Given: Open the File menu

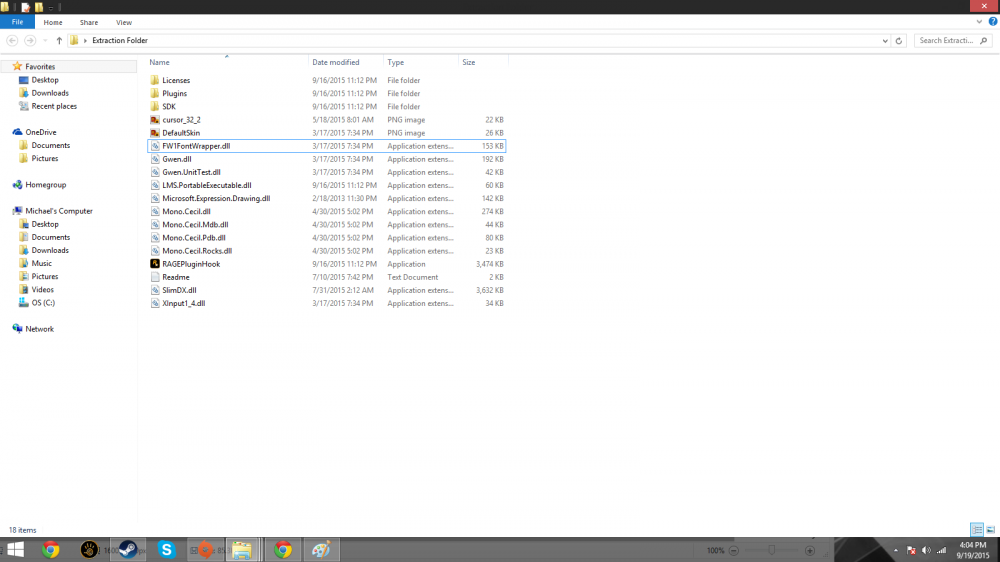Looking at the screenshot, I should 17,22.
